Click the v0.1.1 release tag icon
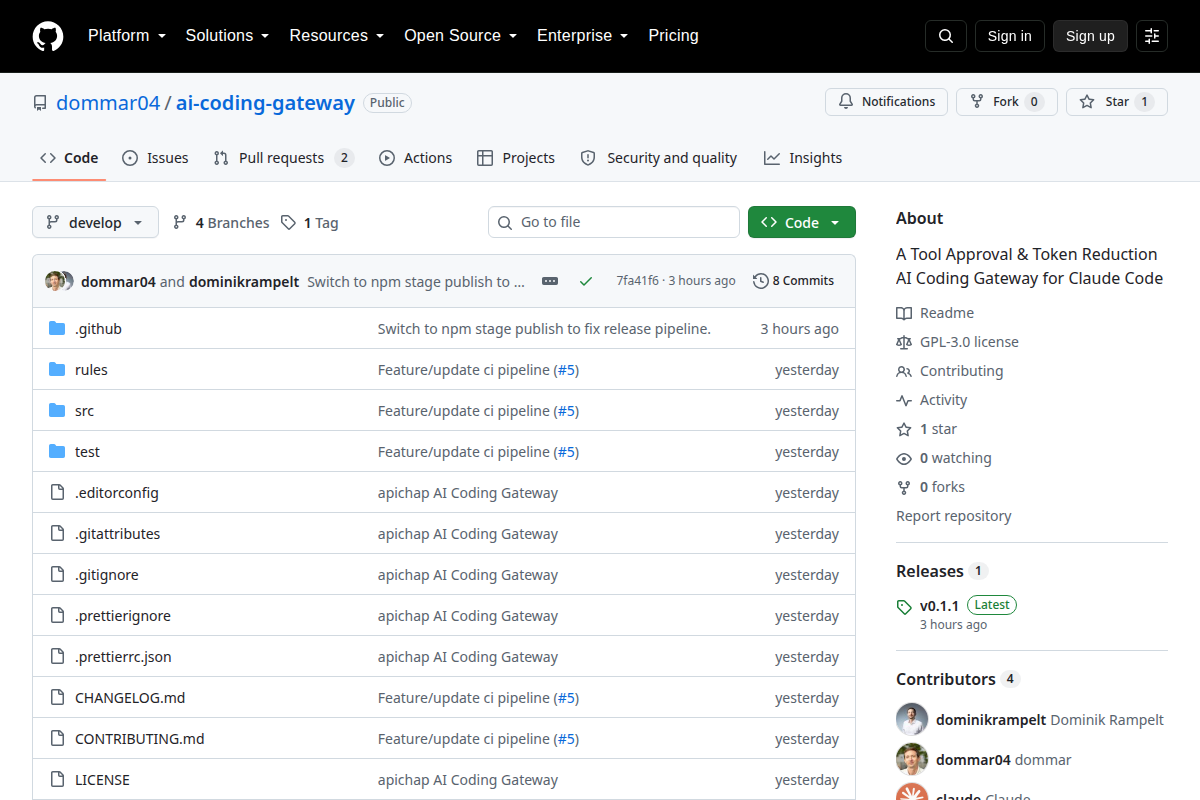The width and height of the screenshot is (1200, 800). click(904, 606)
